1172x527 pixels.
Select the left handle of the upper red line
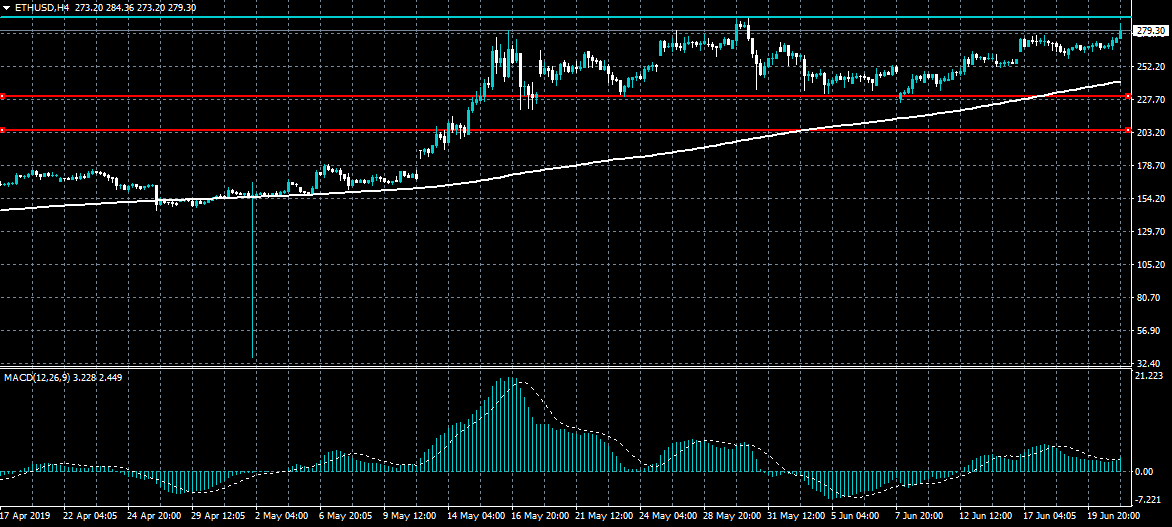2,96
